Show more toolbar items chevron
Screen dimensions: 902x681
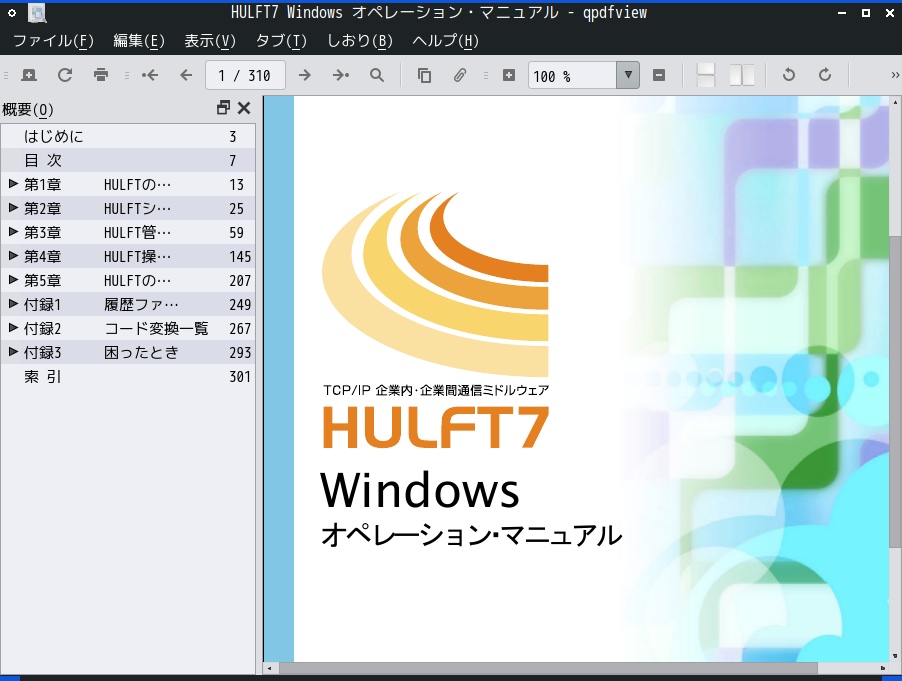click(x=895, y=75)
